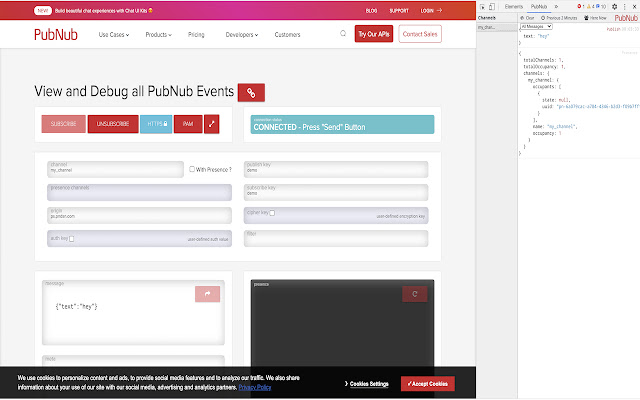
Task: Click the subscribe key input field
Action: coord(336,192)
